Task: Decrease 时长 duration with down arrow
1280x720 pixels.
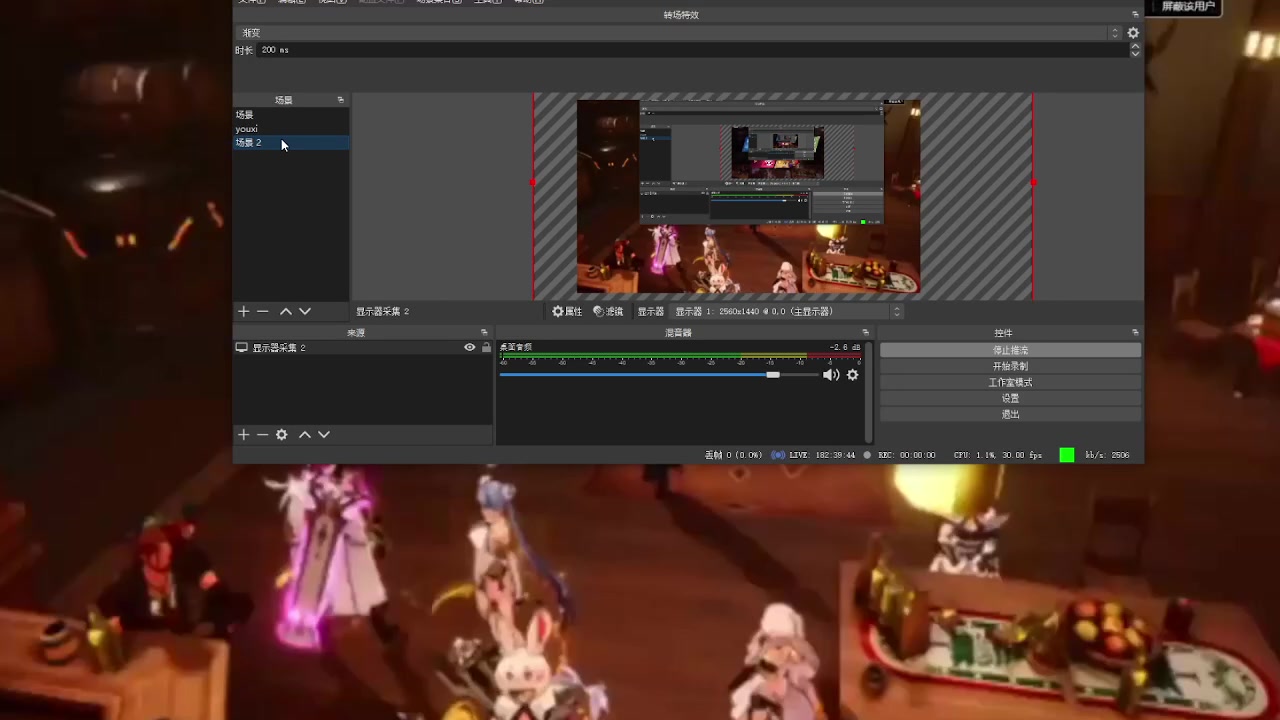Action: [1134, 53]
